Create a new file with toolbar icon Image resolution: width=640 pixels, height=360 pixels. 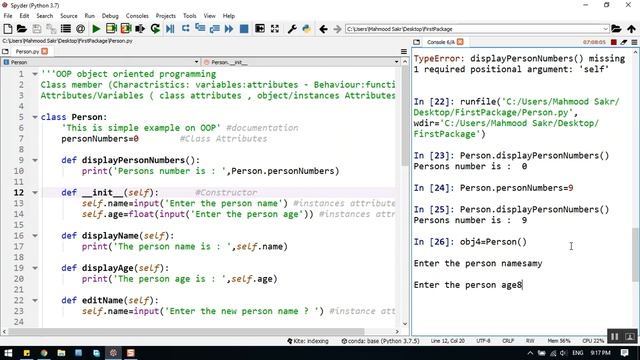pos(8,29)
